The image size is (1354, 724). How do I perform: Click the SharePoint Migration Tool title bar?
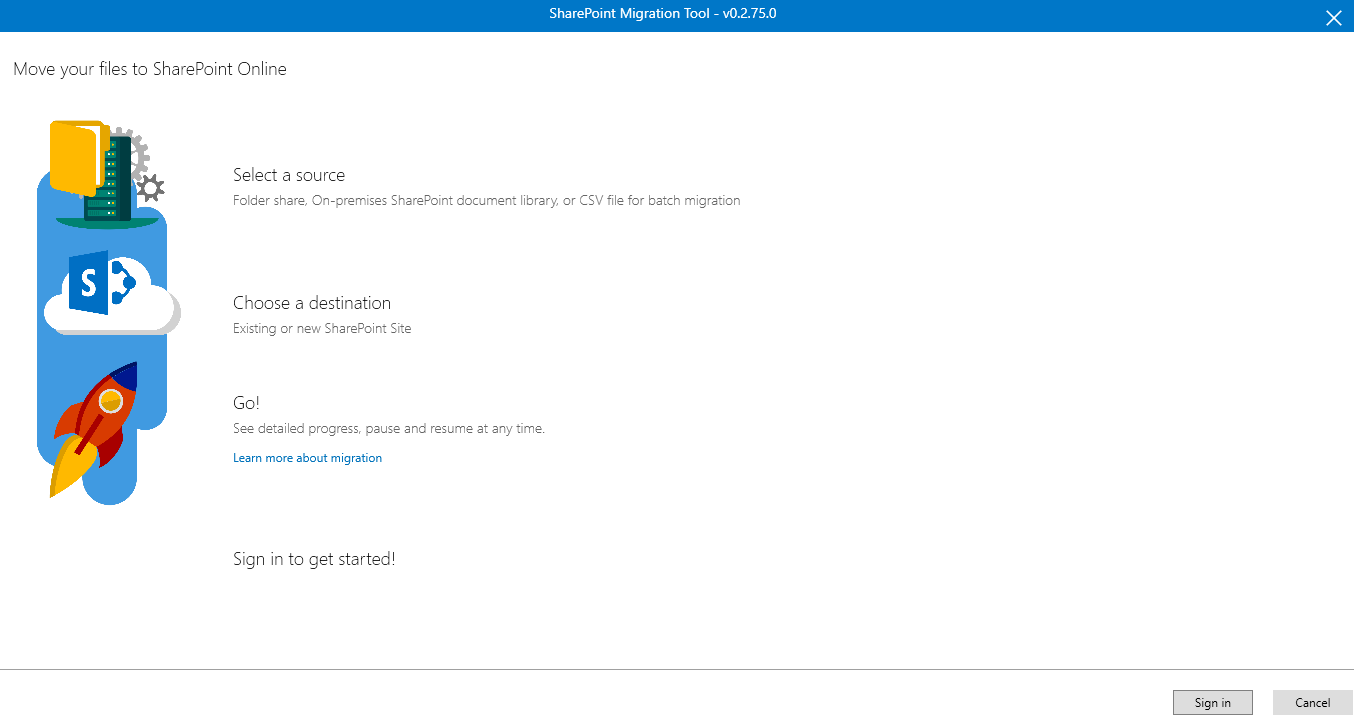[x=662, y=14]
